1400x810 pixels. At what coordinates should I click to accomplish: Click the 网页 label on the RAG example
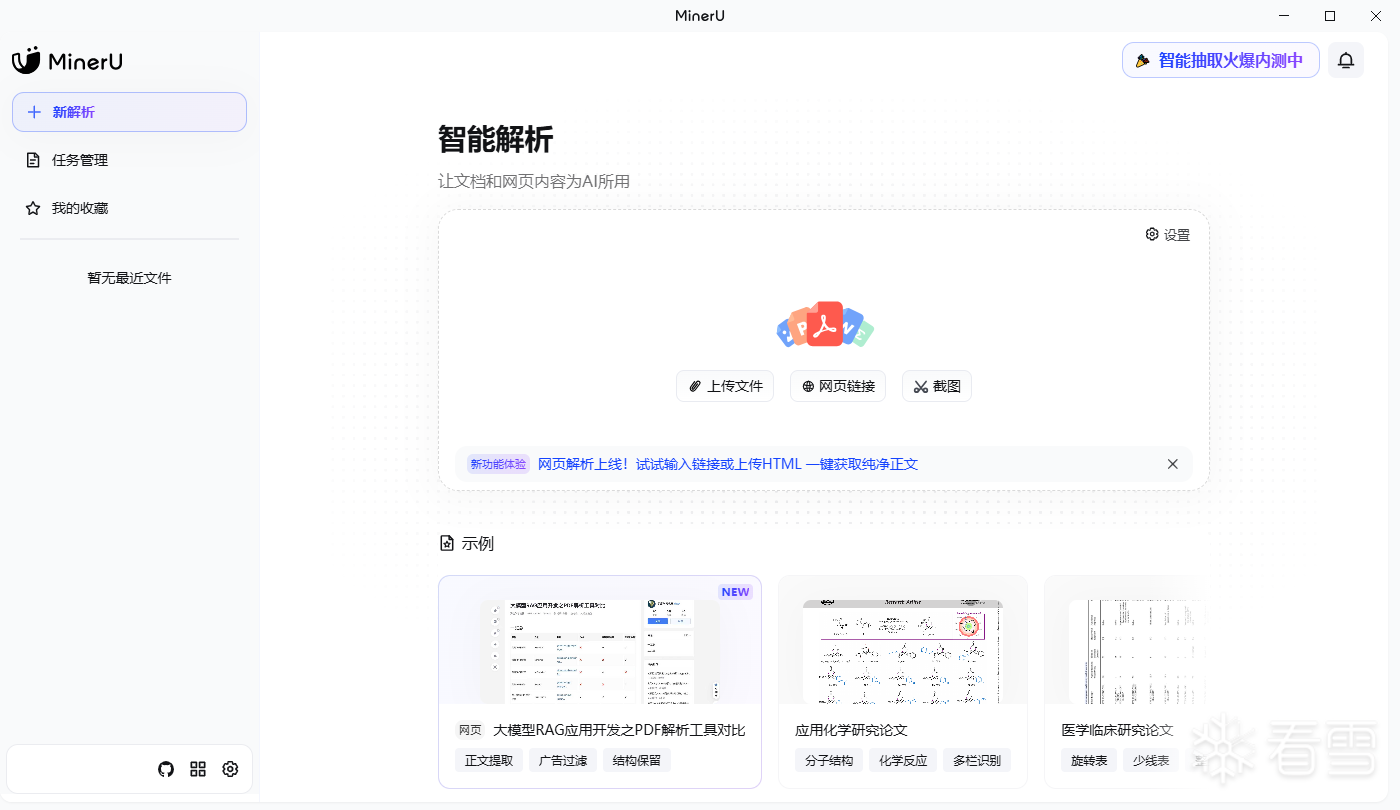click(x=470, y=730)
